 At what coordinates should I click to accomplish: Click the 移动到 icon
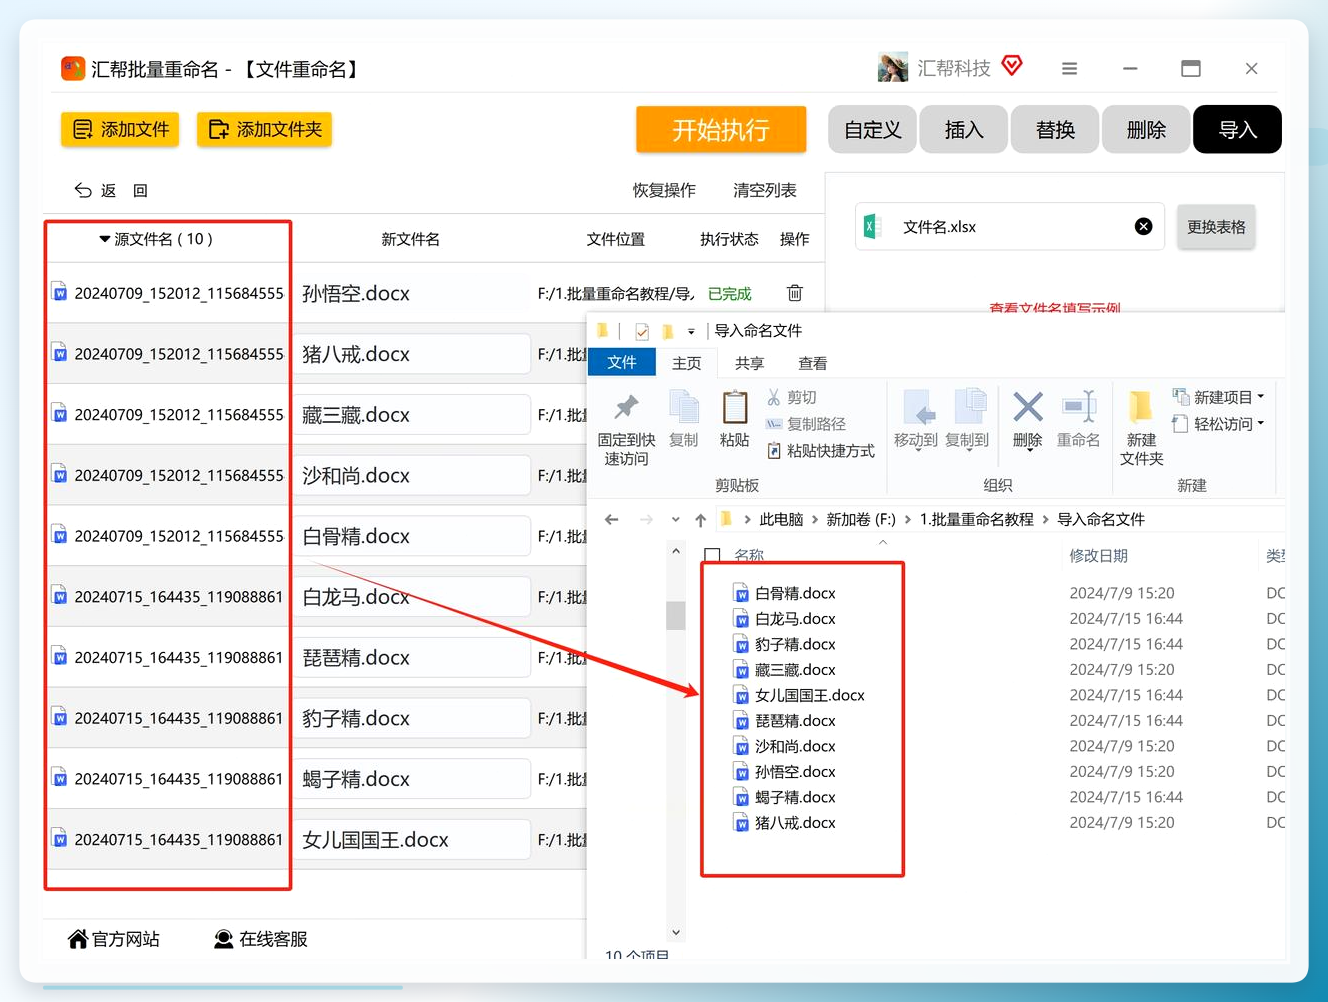[919, 408]
